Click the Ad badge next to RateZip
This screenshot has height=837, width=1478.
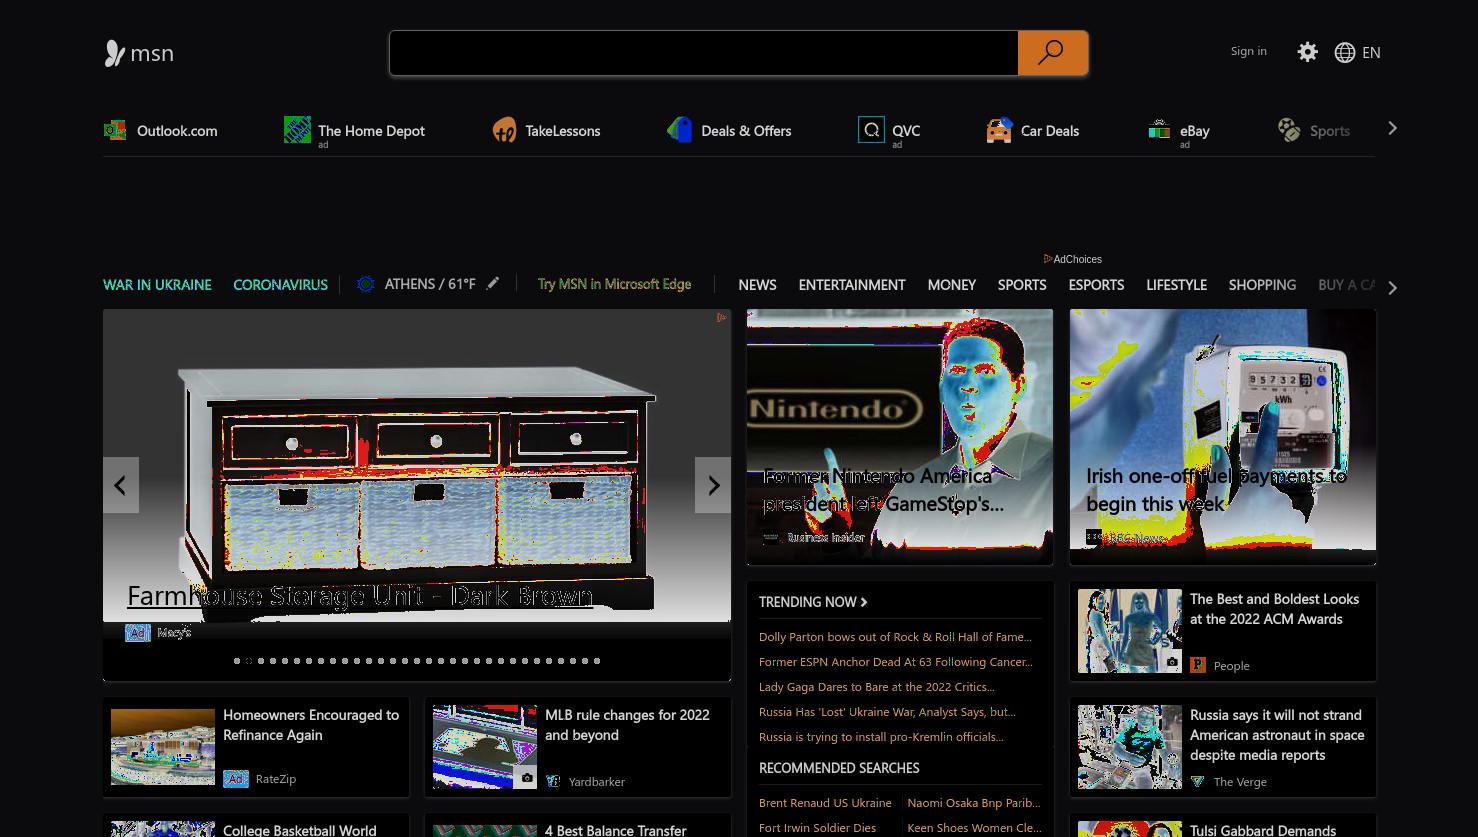click(x=236, y=778)
